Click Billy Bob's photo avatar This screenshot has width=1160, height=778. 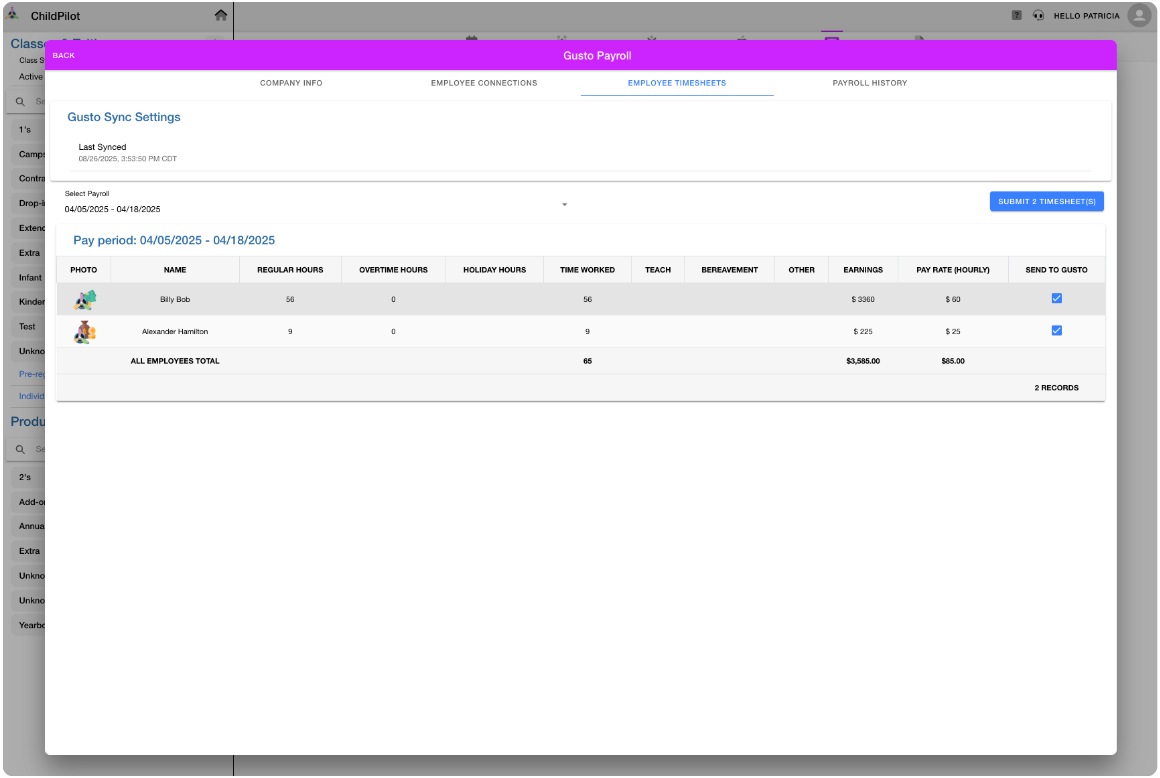tap(84, 300)
